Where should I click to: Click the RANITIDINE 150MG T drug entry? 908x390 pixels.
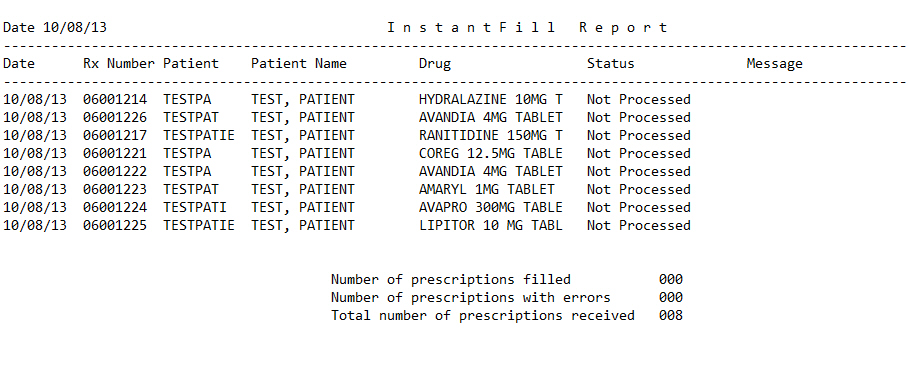pos(490,136)
